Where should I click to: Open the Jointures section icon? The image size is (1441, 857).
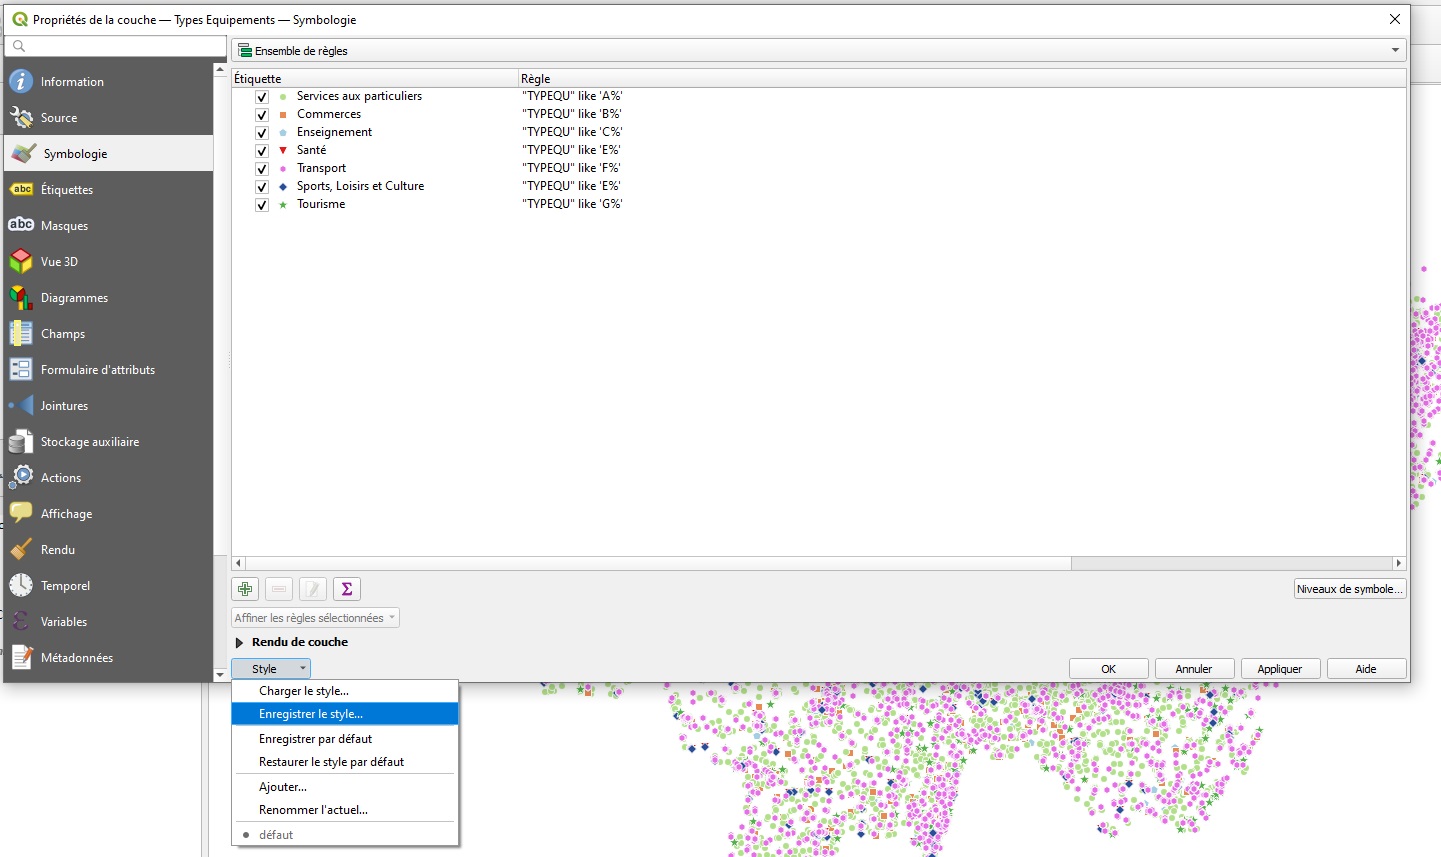pyautogui.click(x=21, y=406)
